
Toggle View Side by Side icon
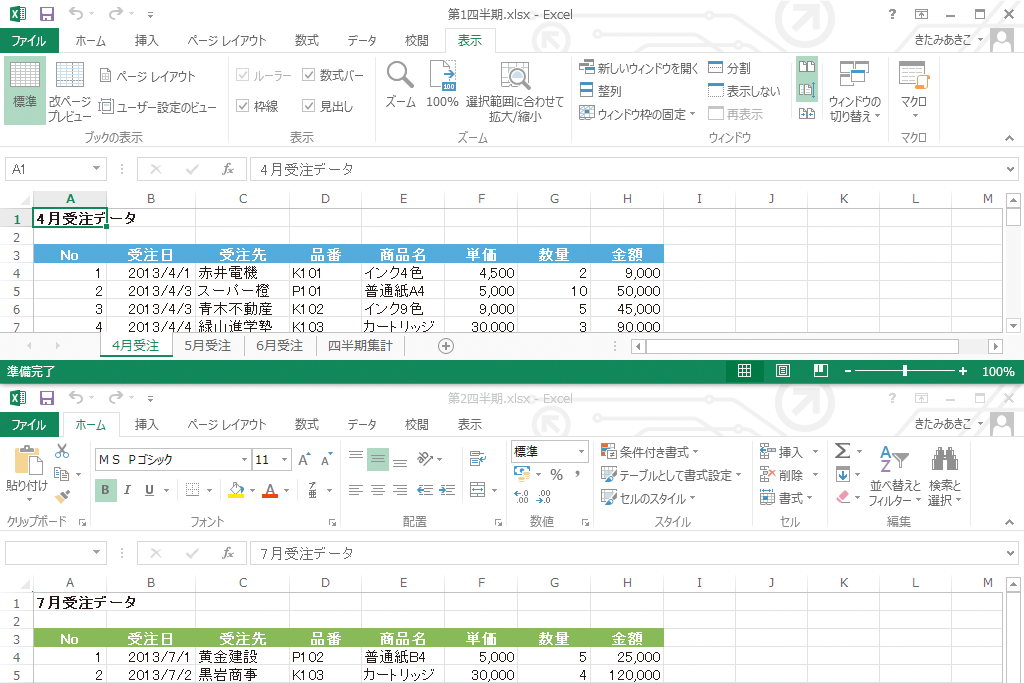pyautogui.click(x=807, y=67)
